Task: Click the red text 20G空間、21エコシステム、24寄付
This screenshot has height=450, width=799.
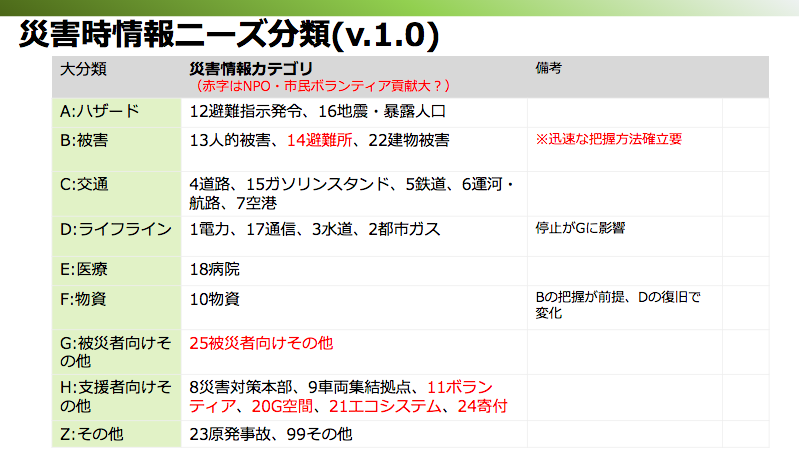Action: tap(380, 406)
